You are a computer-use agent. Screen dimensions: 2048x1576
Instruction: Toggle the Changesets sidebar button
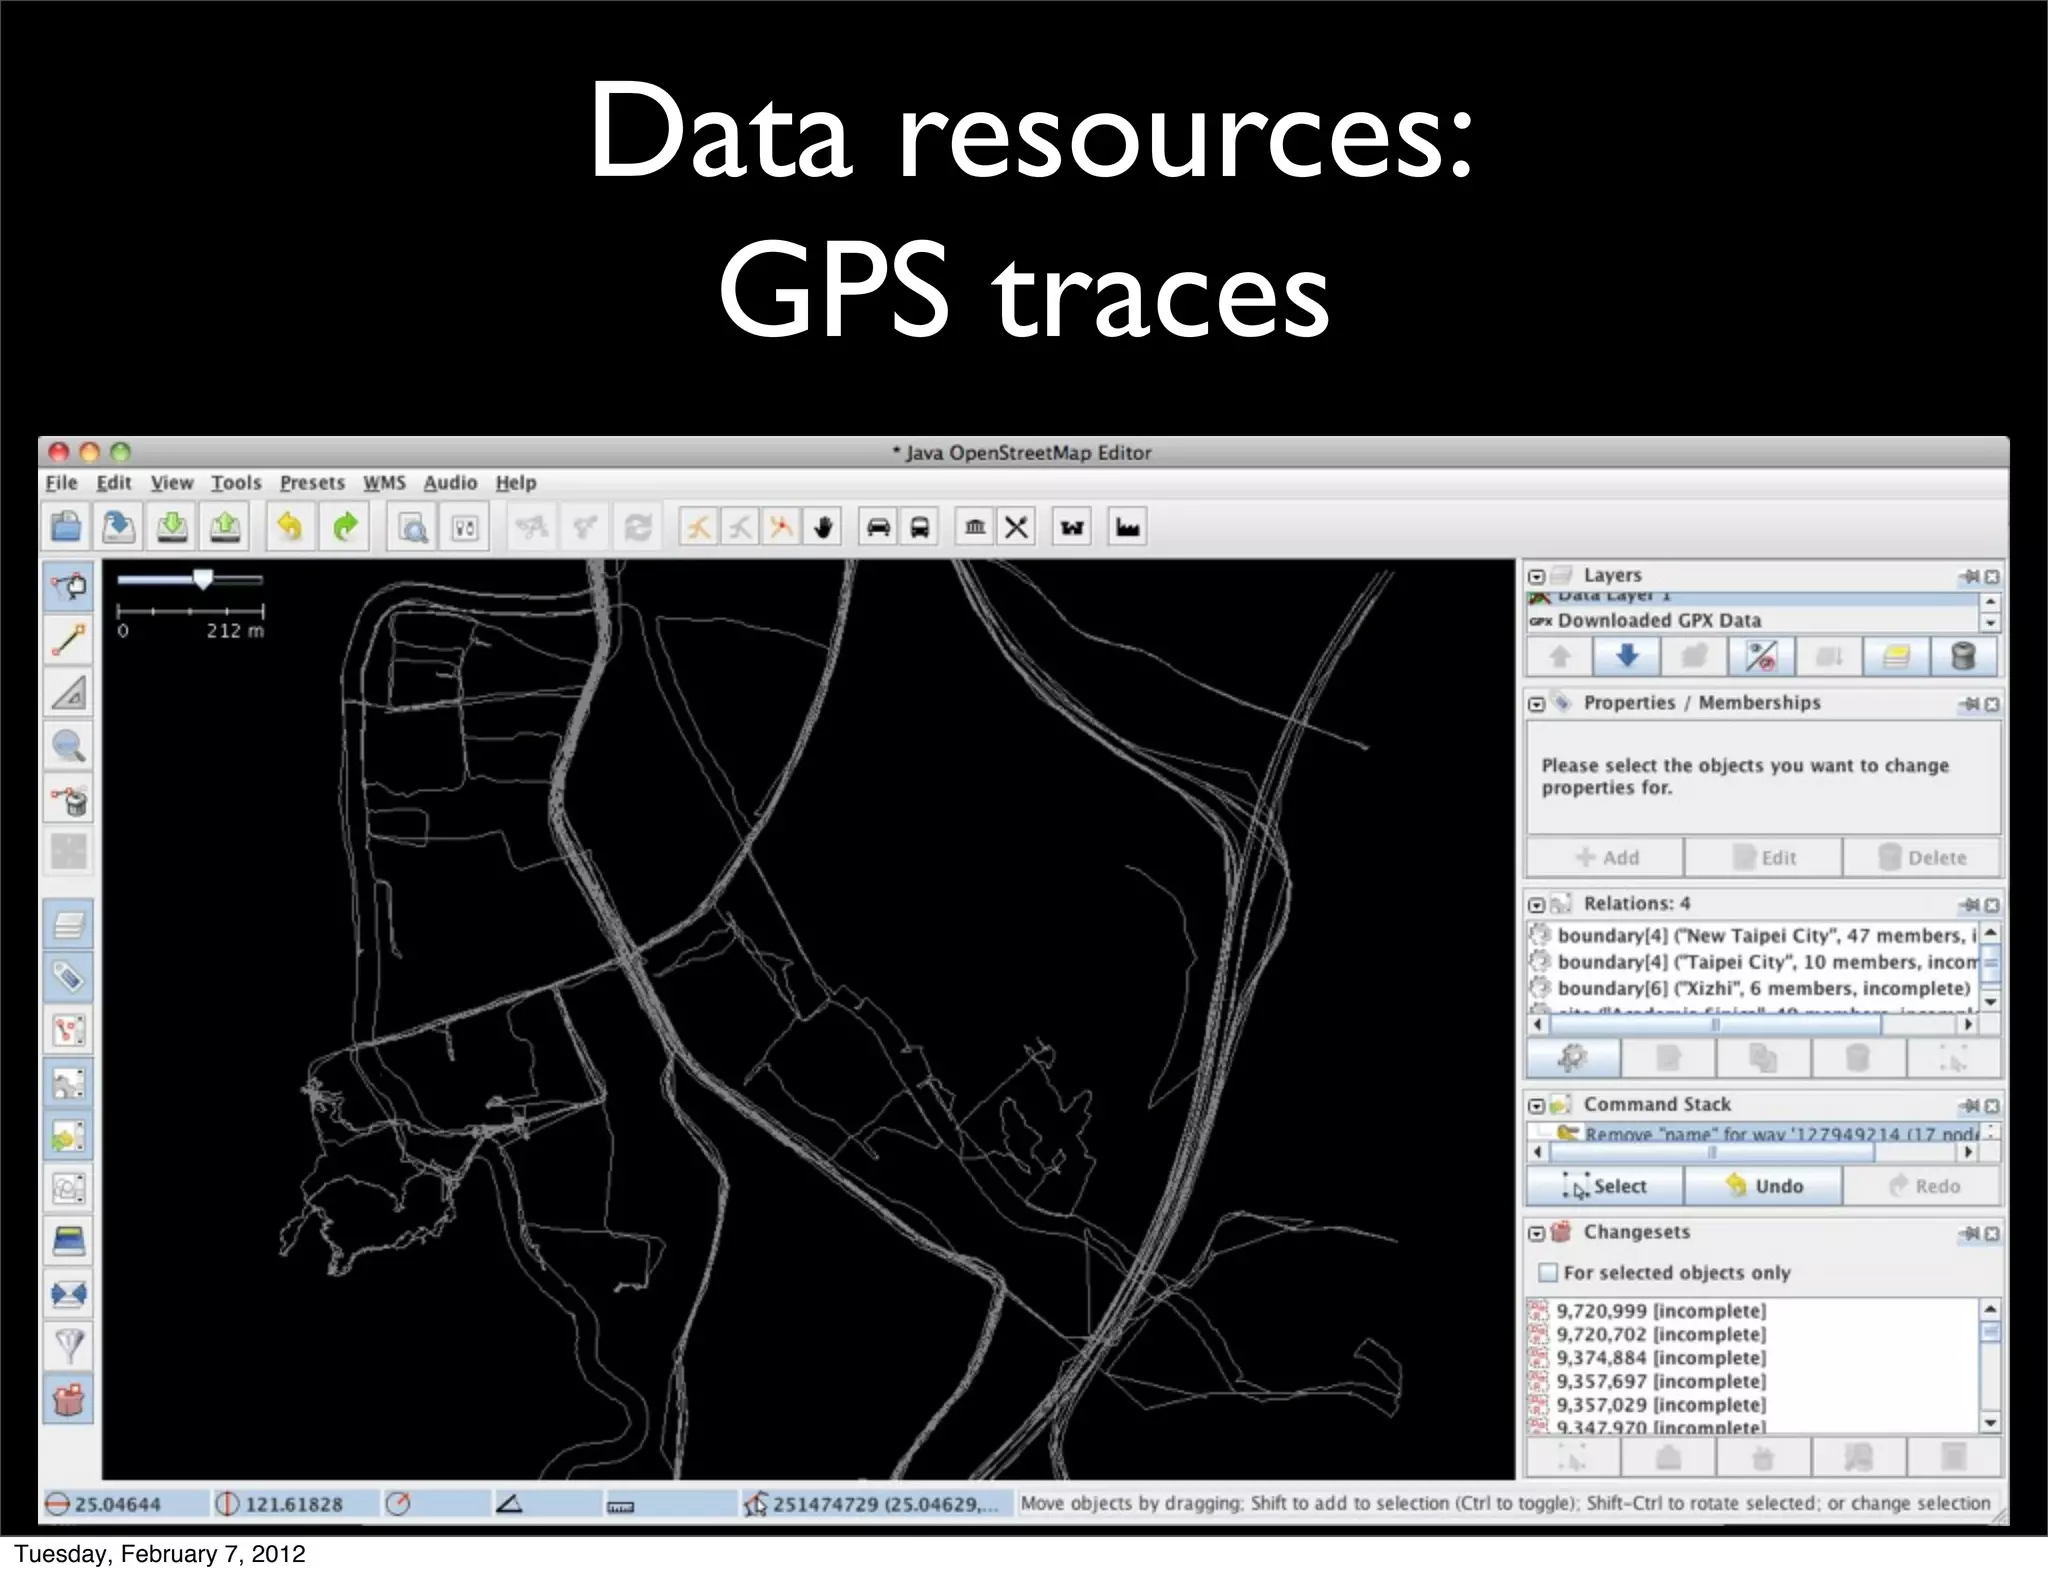68,1399
